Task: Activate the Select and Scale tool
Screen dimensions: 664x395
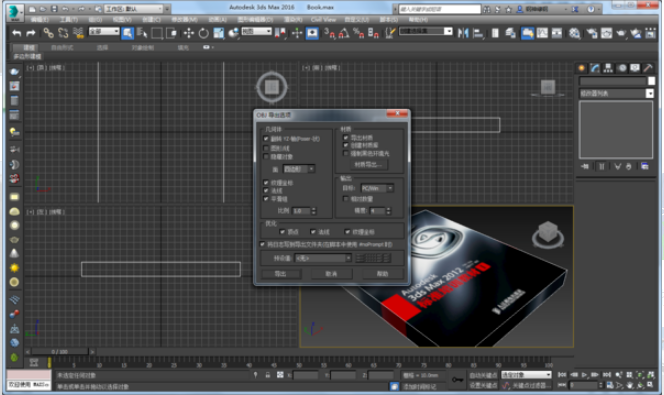Action: click(x=219, y=33)
